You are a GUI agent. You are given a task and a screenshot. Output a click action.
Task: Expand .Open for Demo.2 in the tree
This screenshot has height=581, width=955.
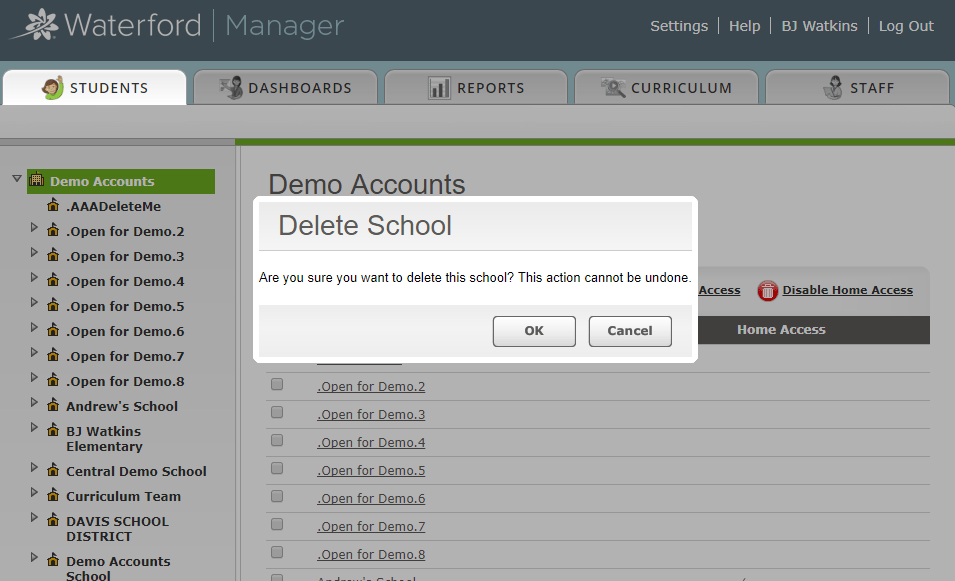34,228
